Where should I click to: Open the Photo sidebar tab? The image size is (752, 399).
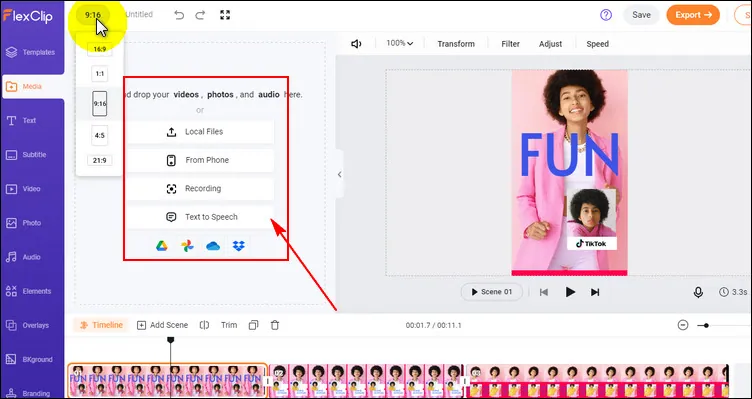point(32,223)
